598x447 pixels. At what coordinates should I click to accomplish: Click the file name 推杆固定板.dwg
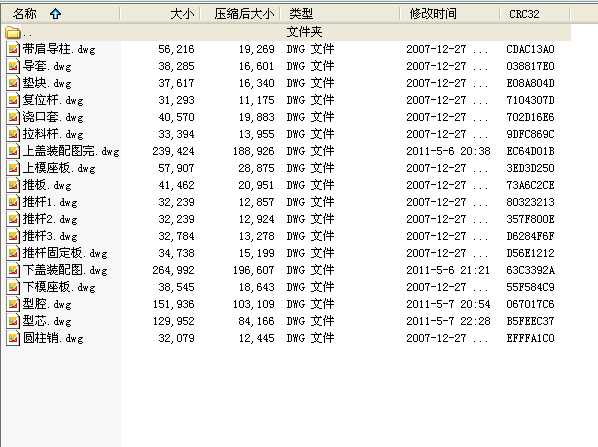[x=65, y=253]
